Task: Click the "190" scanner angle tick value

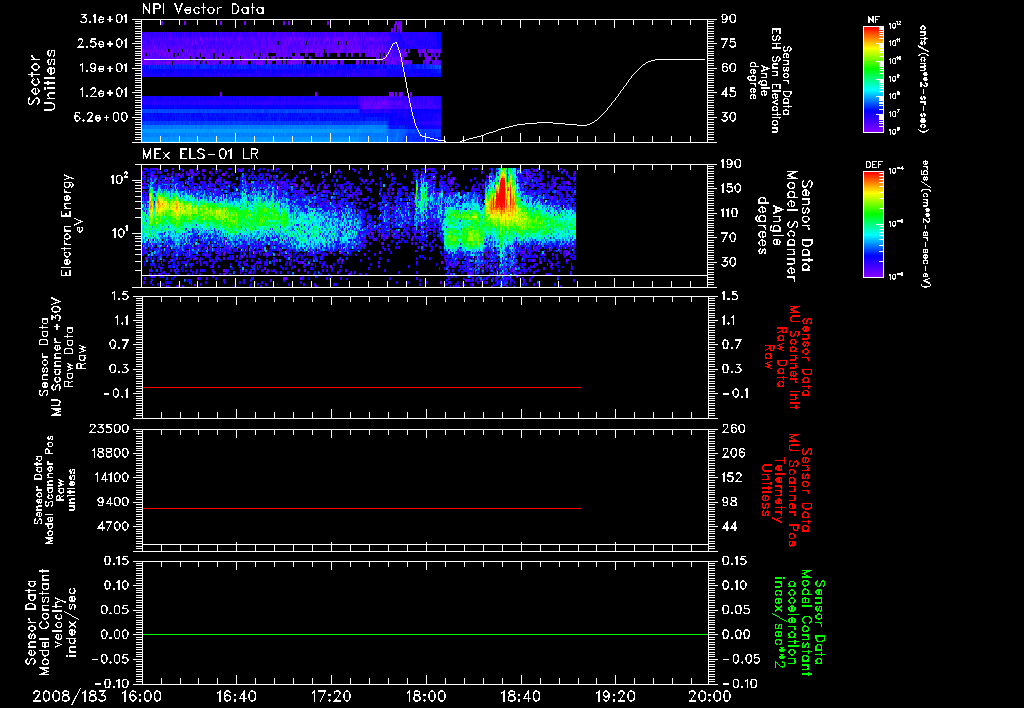Action: tap(731, 164)
